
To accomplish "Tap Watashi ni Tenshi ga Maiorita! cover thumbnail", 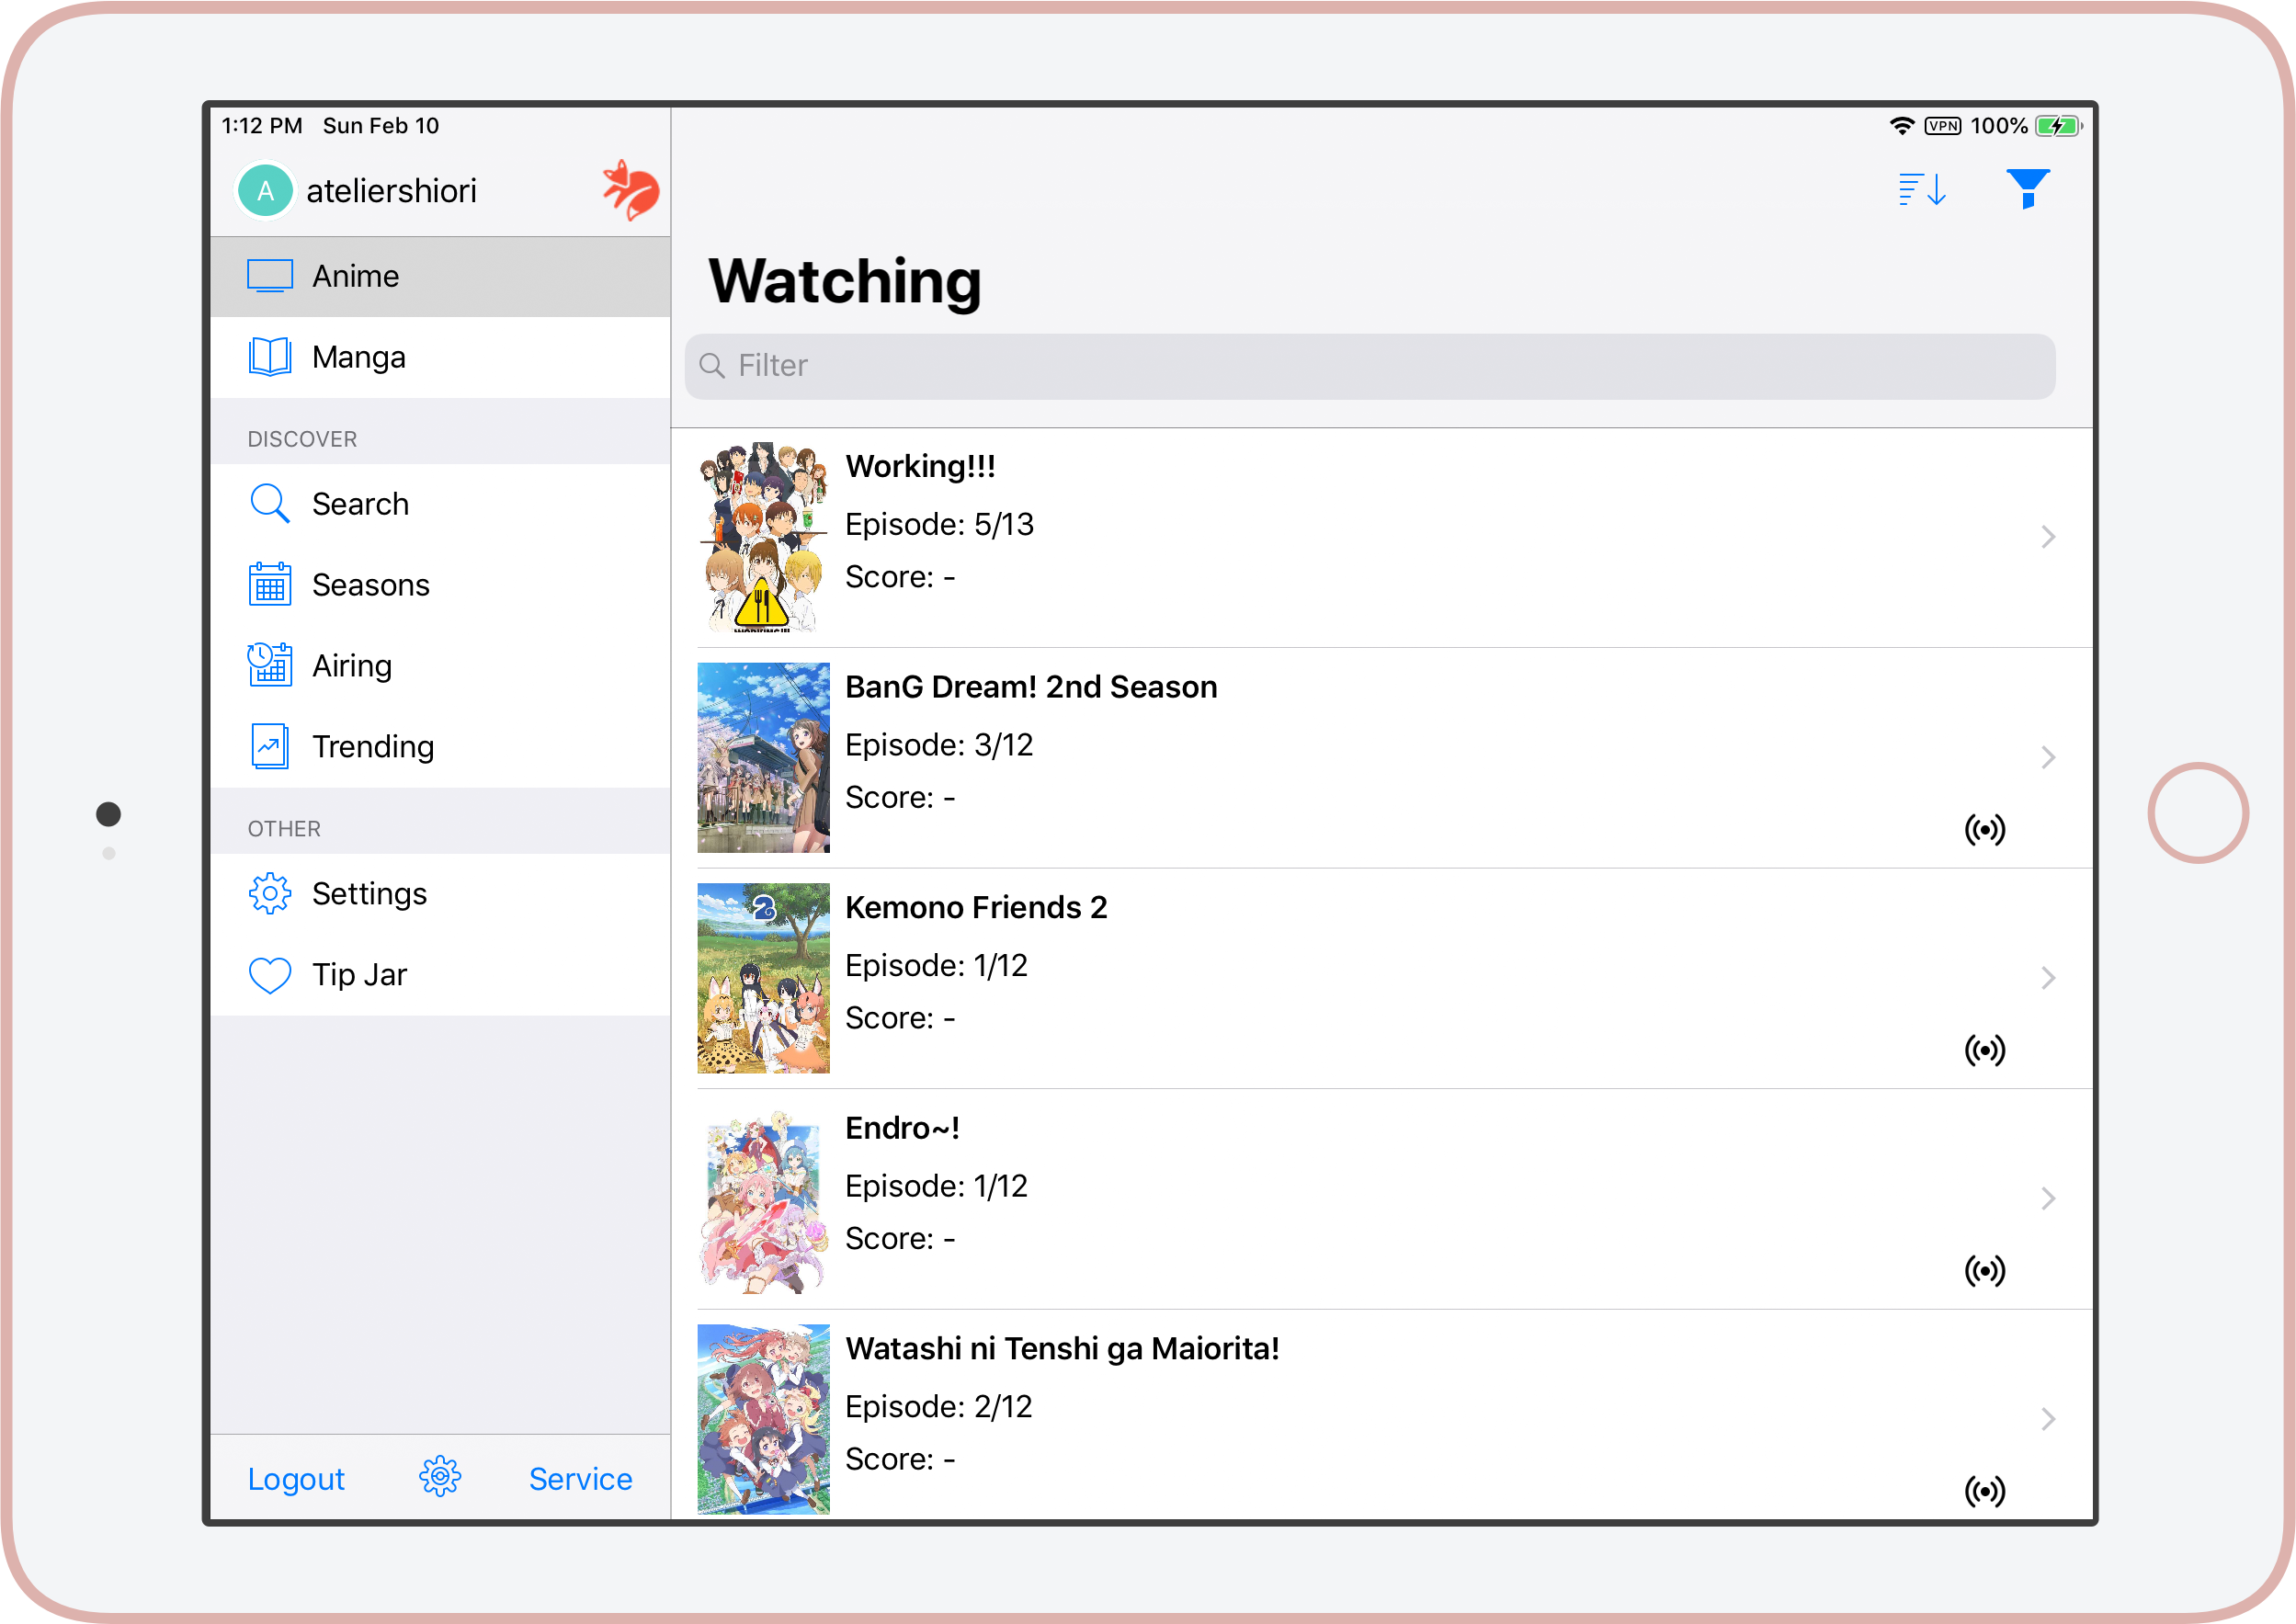I will pos(763,1419).
